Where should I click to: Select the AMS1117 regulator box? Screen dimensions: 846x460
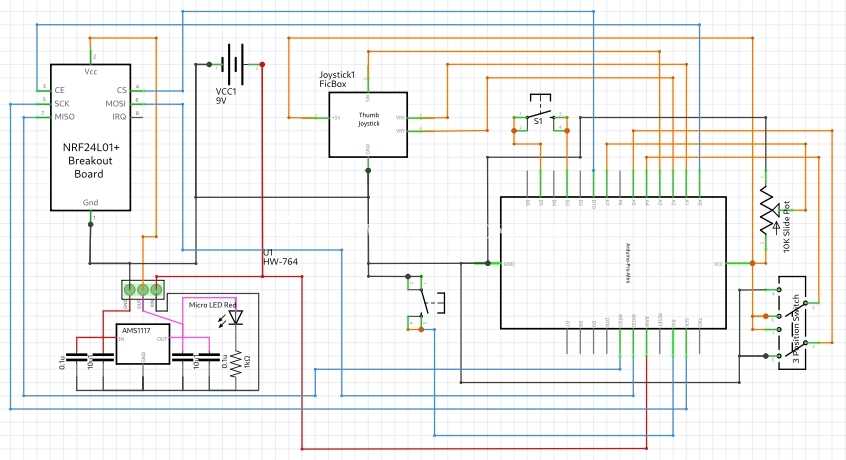click(x=143, y=344)
